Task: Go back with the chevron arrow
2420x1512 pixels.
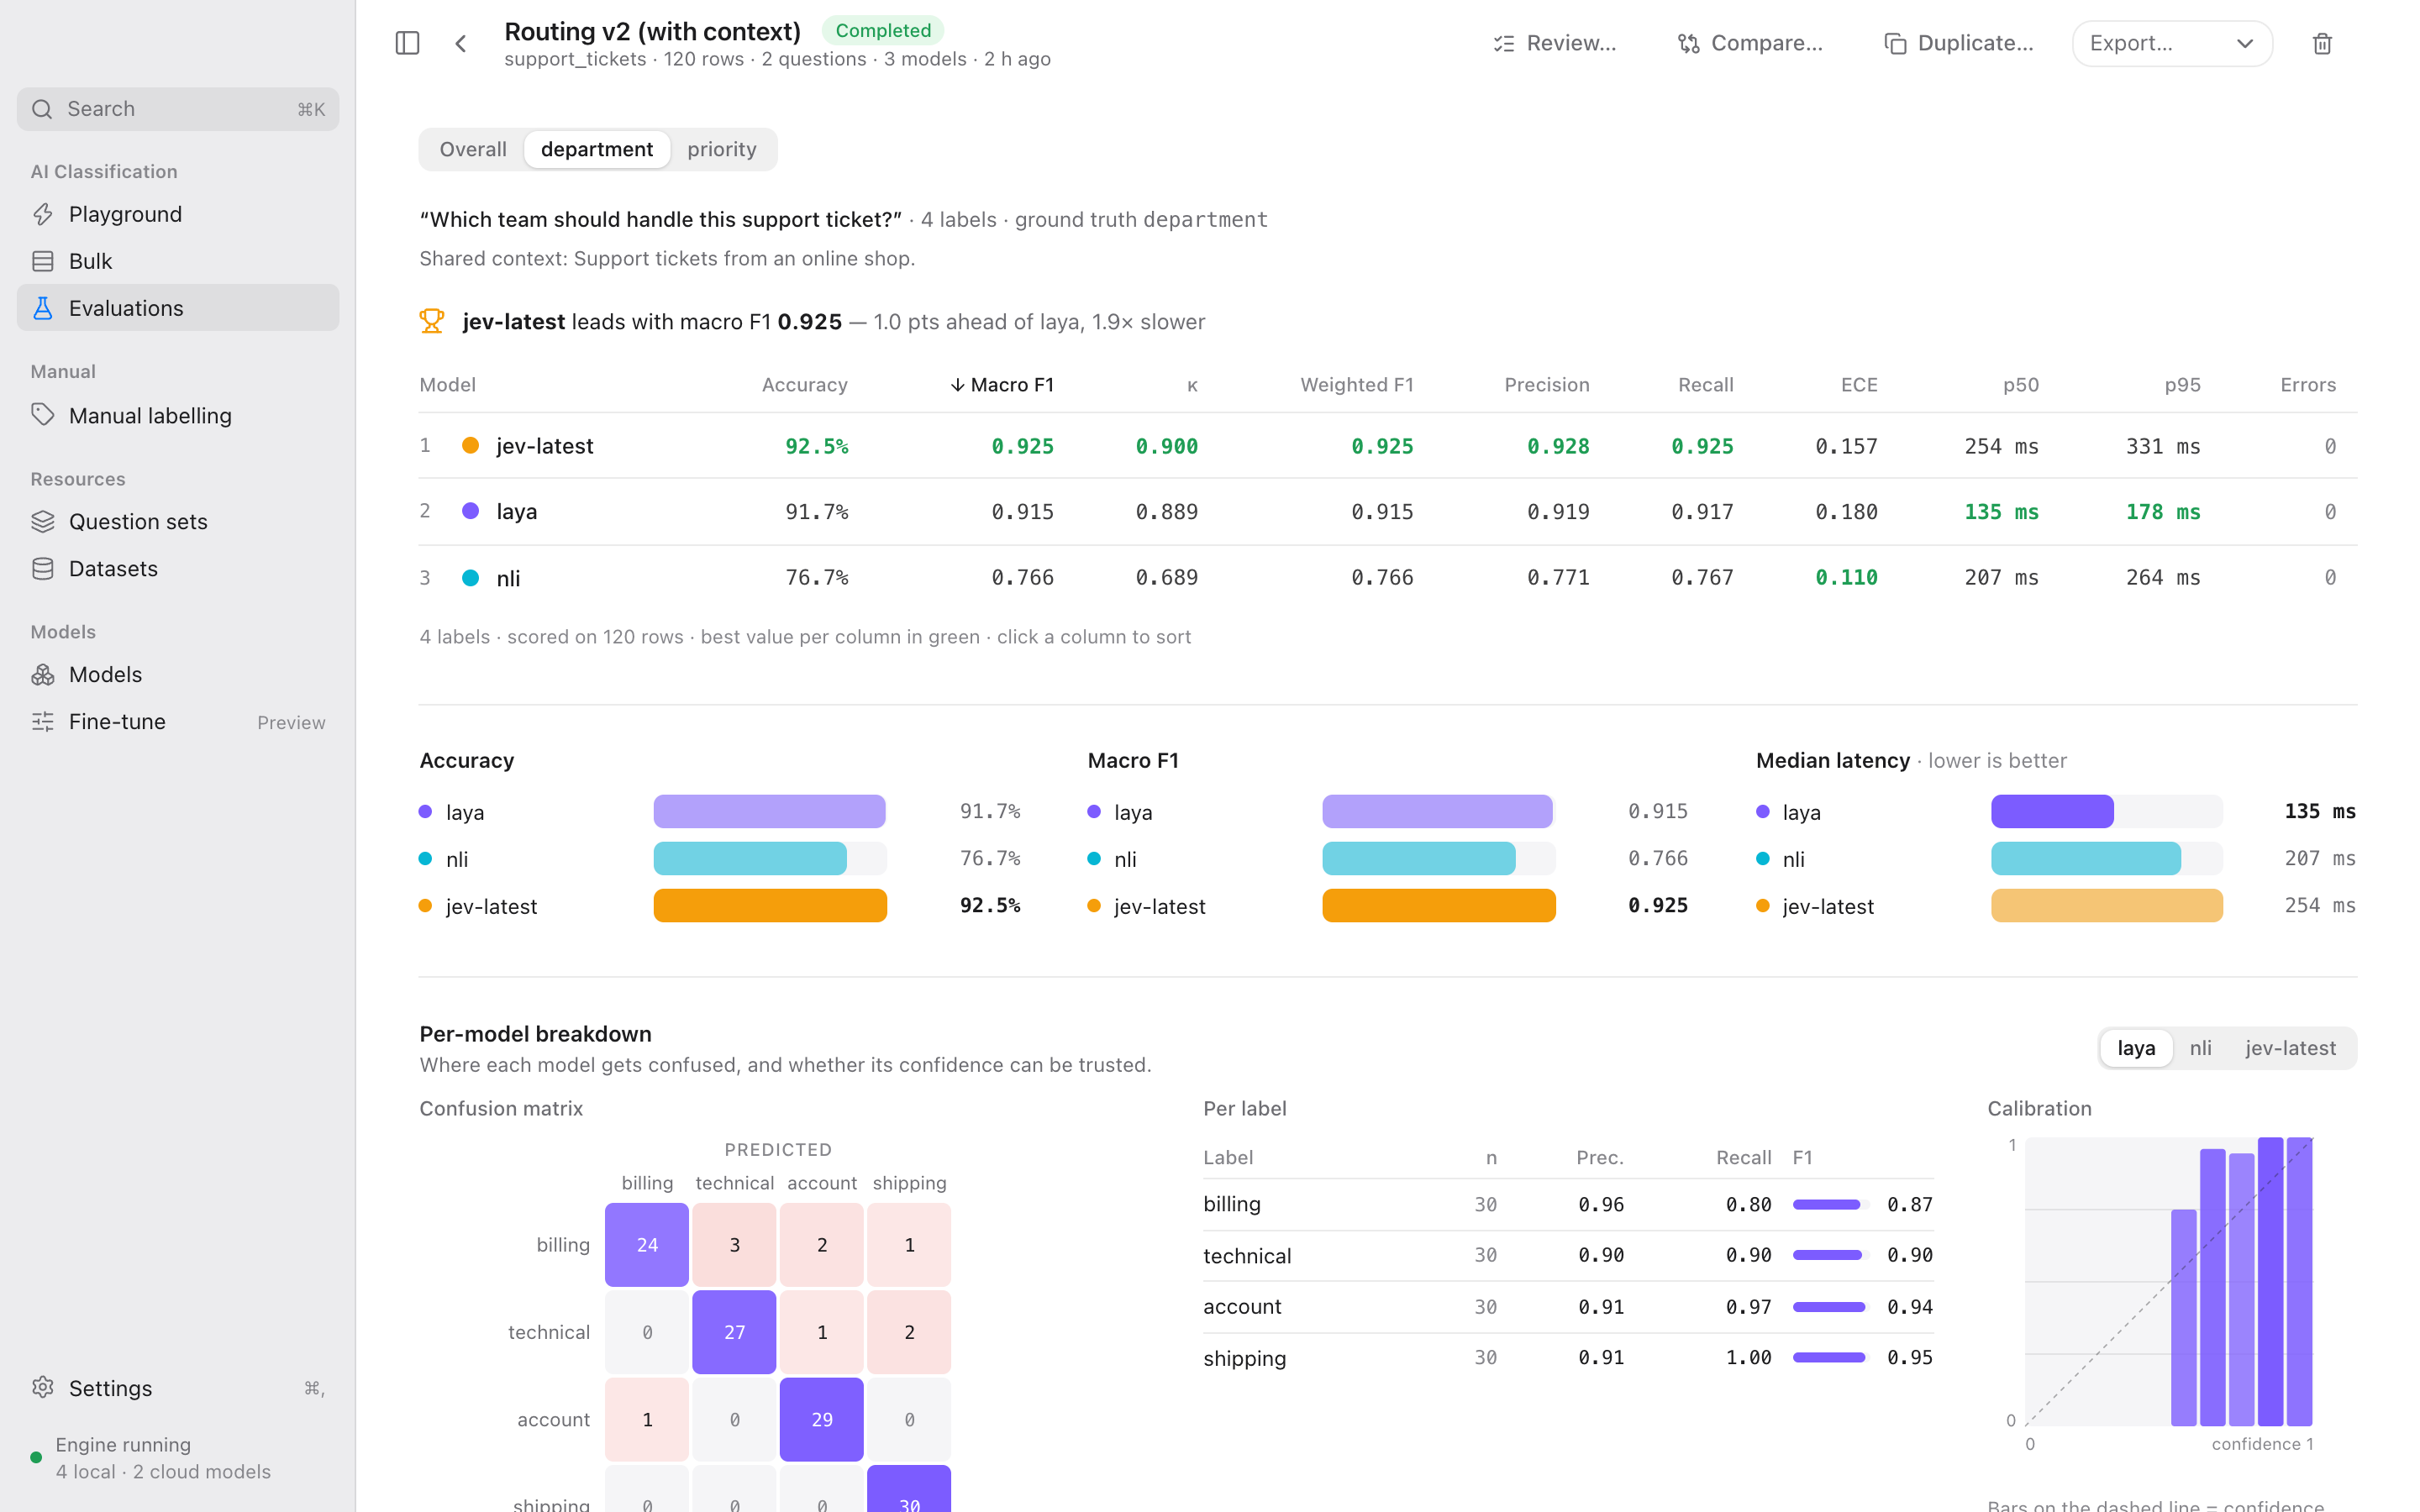Action: [x=461, y=43]
